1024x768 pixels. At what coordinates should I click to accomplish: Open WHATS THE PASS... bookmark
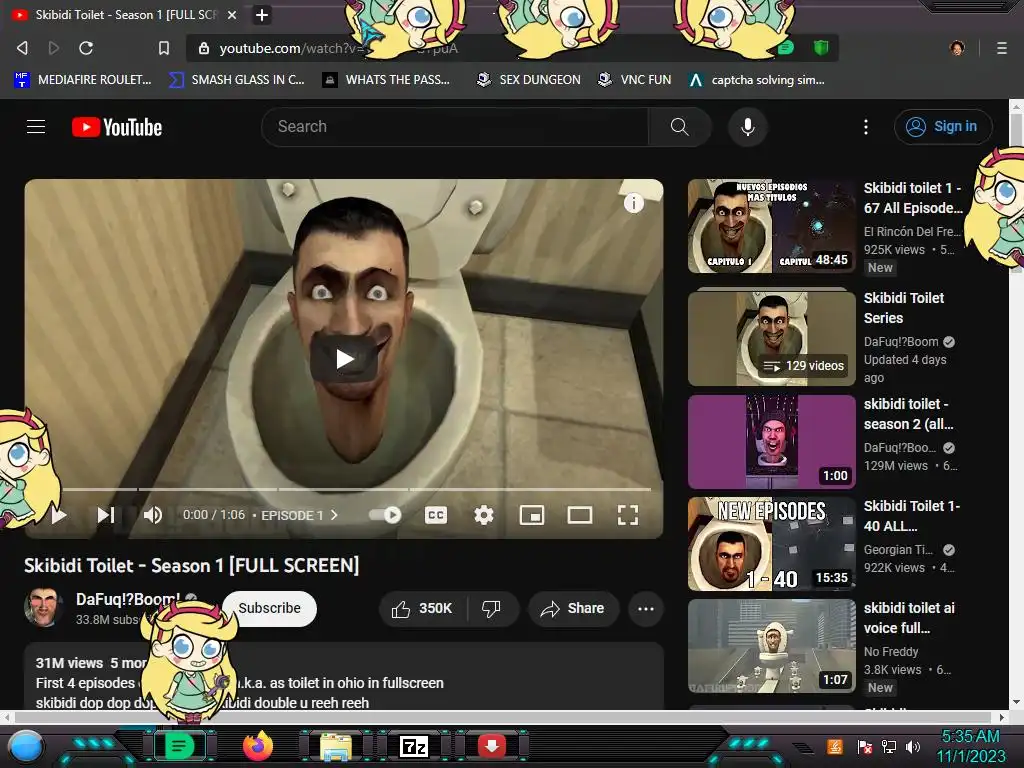coord(387,80)
